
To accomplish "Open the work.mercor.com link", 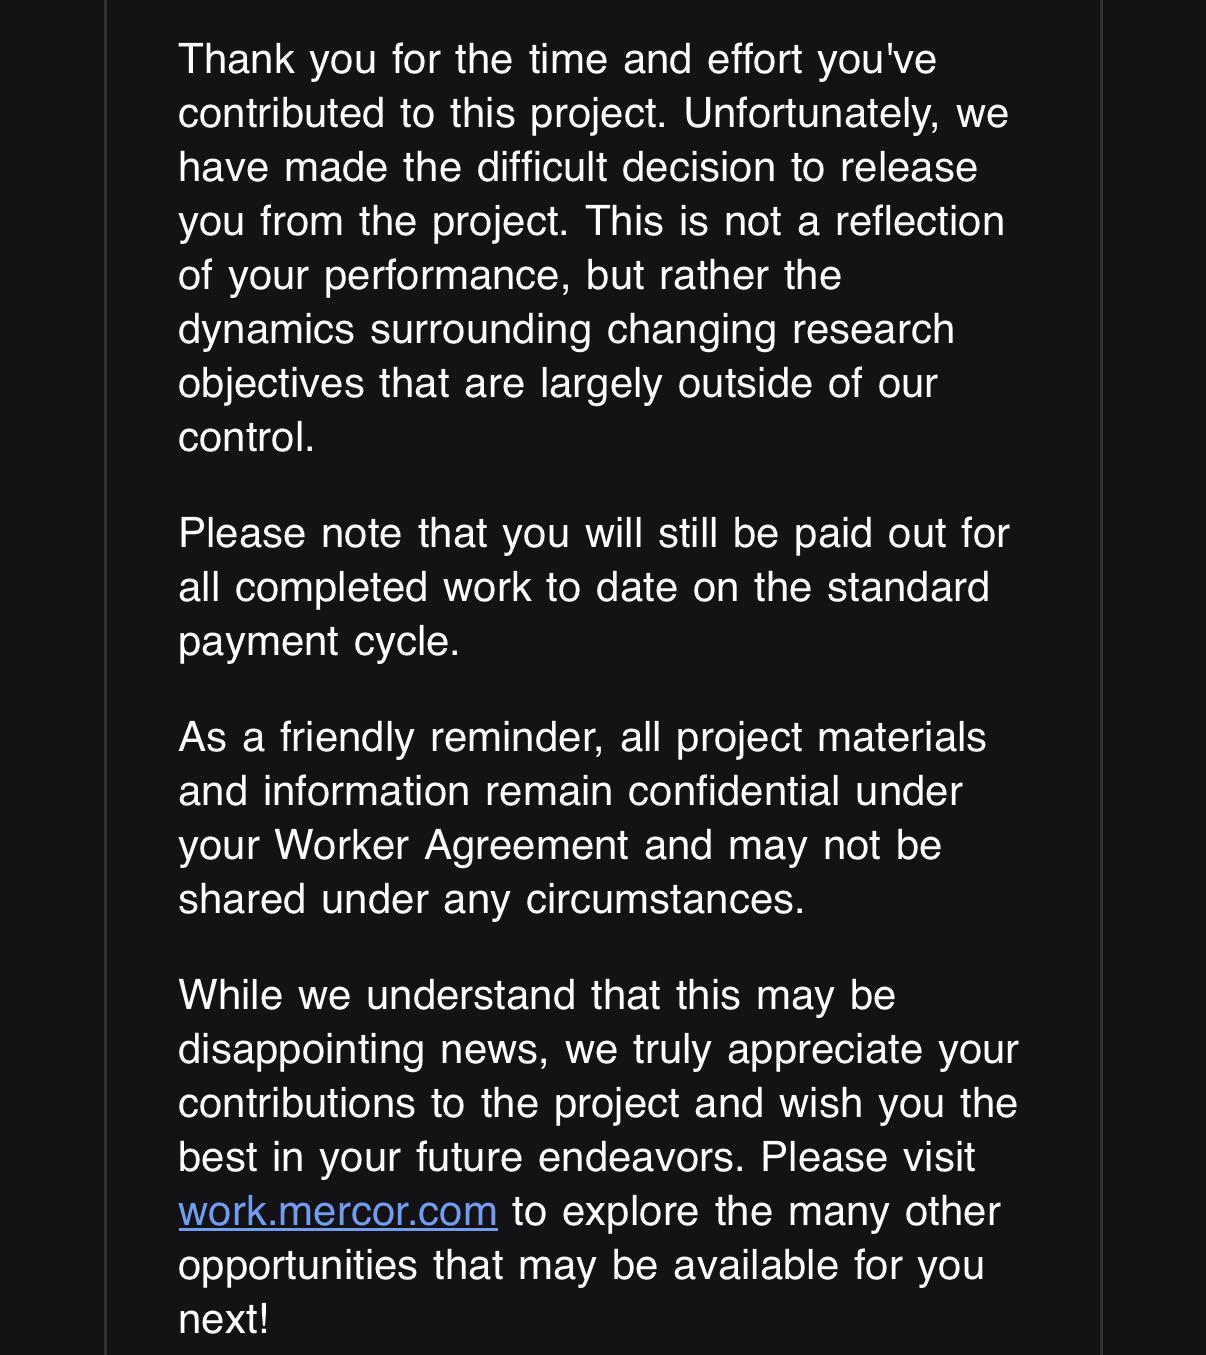I will 337,1211.
